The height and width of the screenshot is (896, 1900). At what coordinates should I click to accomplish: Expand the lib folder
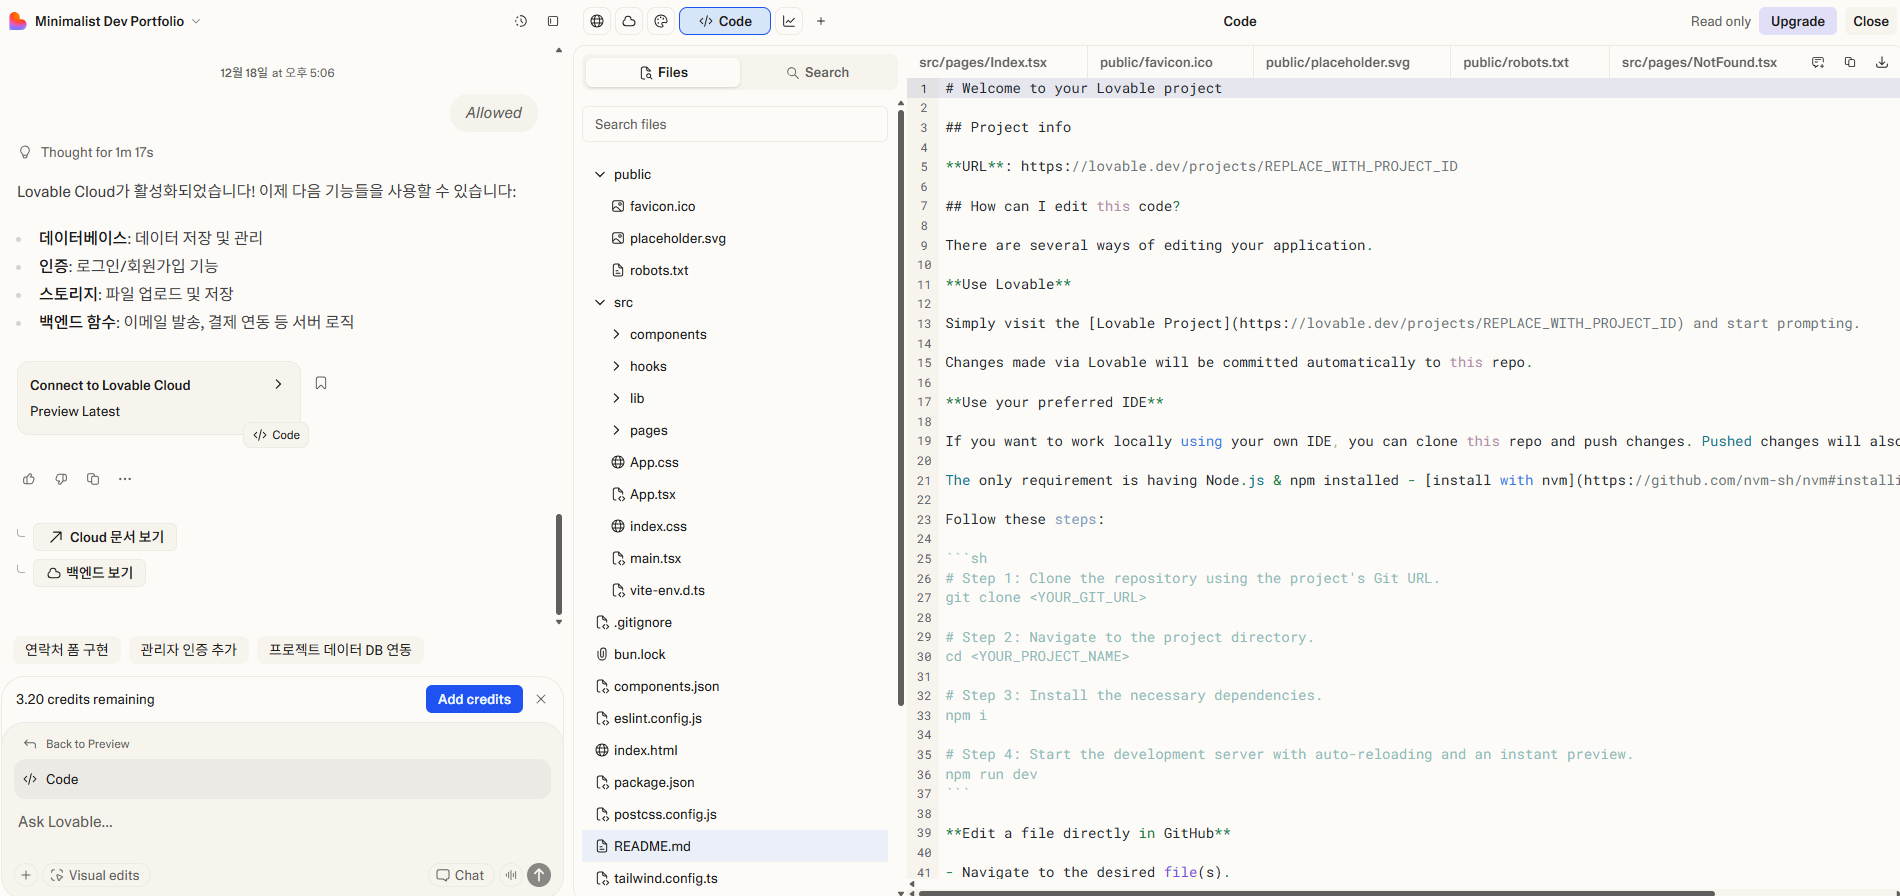pyautogui.click(x=616, y=398)
